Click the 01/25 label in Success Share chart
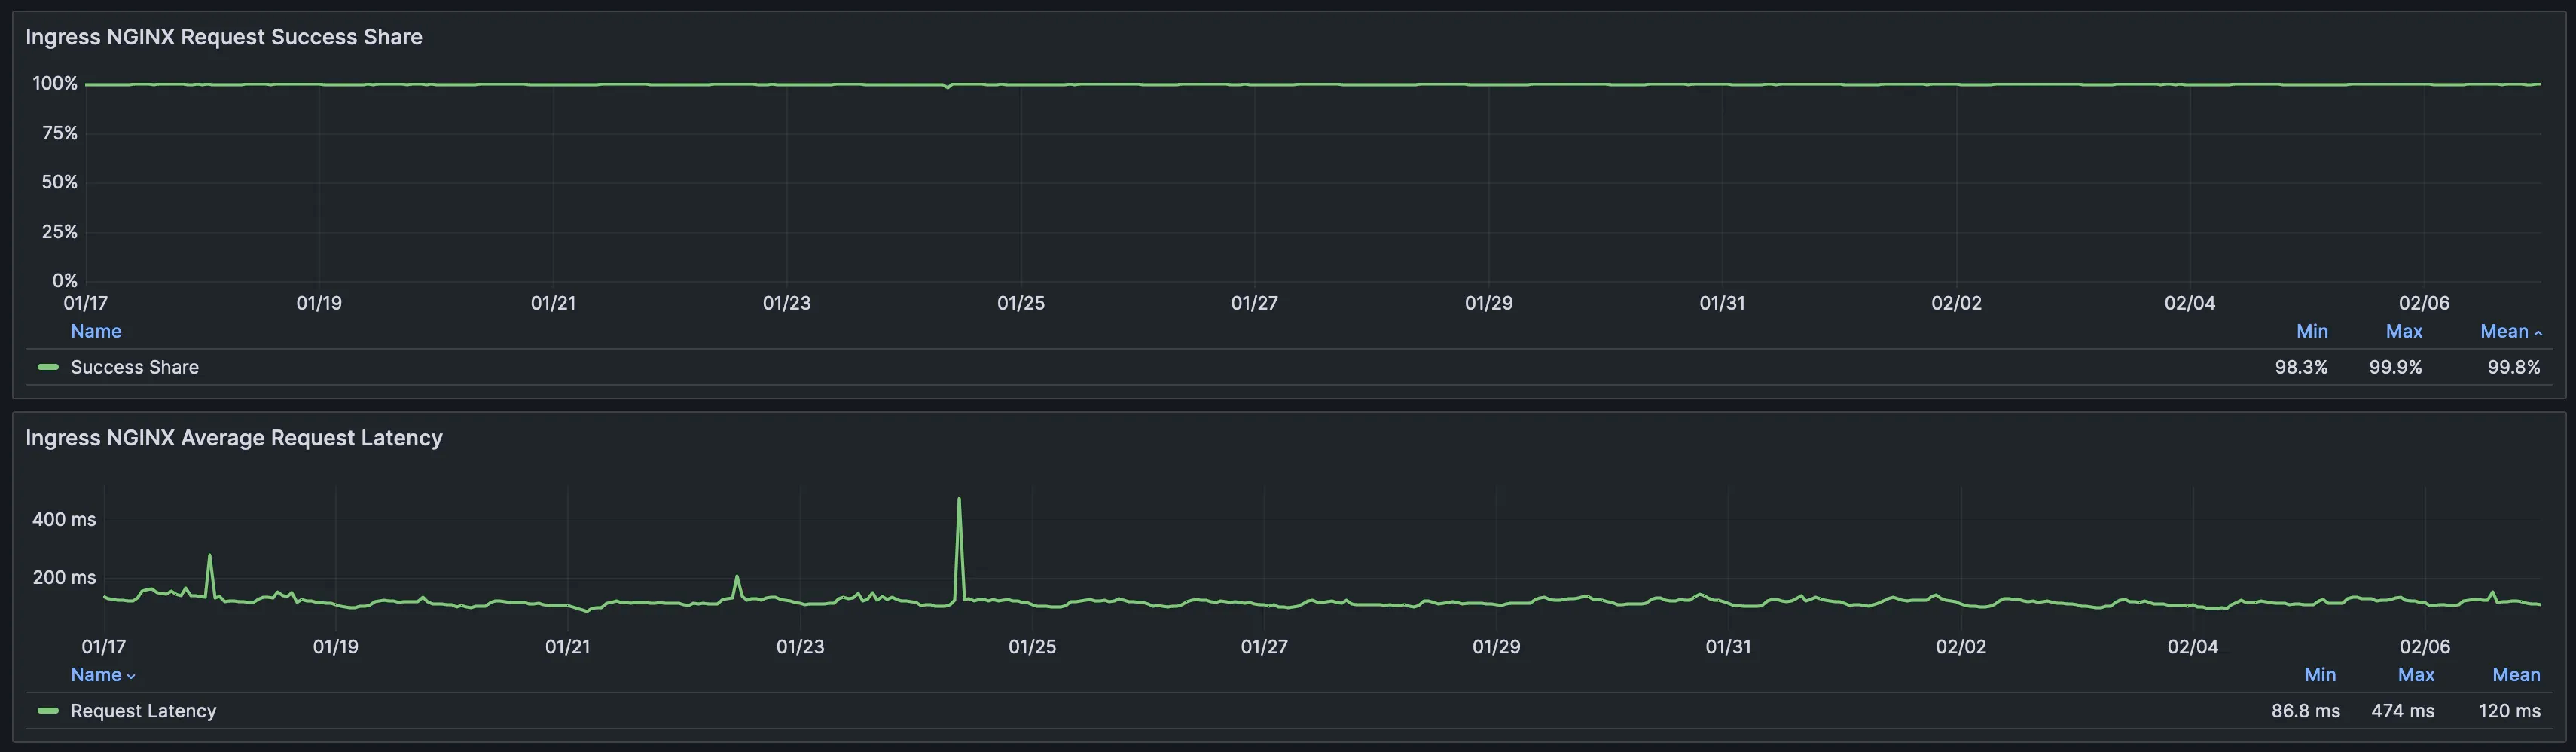Image resolution: width=2576 pixels, height=752 pixels. point(1020,303)
